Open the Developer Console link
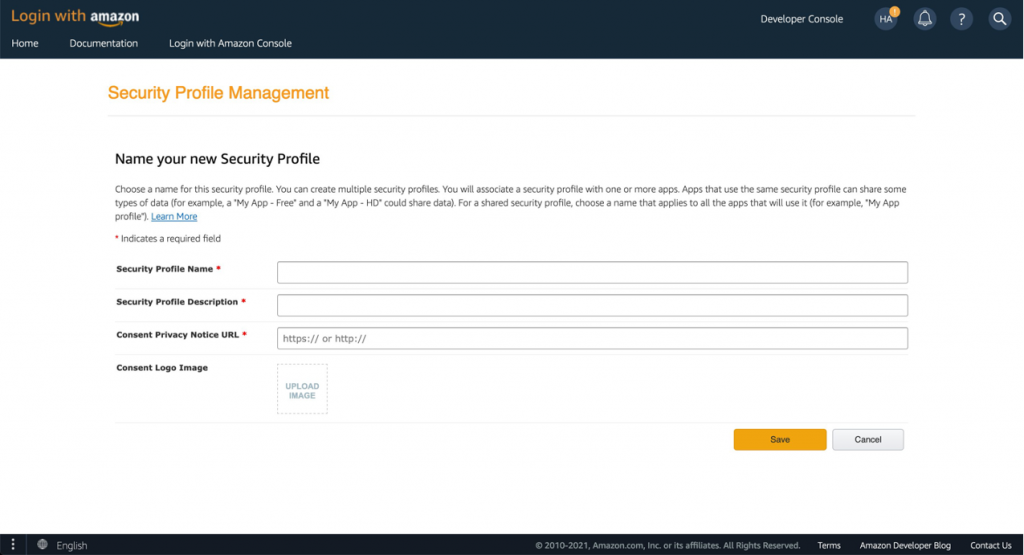Image resolution: width=1024 pixels, height=555 pixels. click(x=801, y=19)
